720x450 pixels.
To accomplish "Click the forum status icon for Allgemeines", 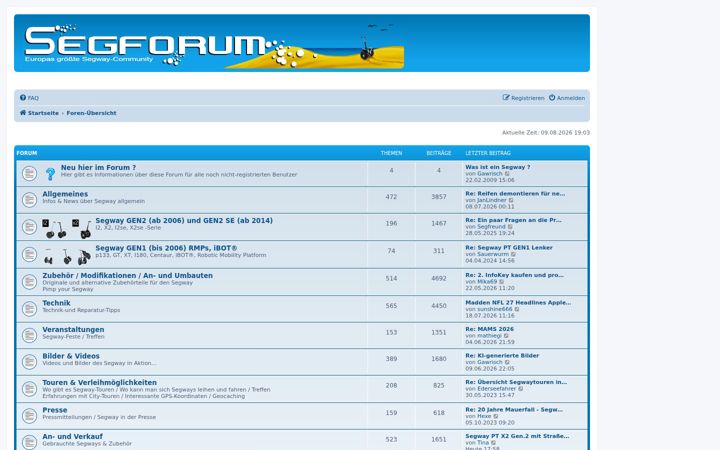I will [x=29, y=200].
